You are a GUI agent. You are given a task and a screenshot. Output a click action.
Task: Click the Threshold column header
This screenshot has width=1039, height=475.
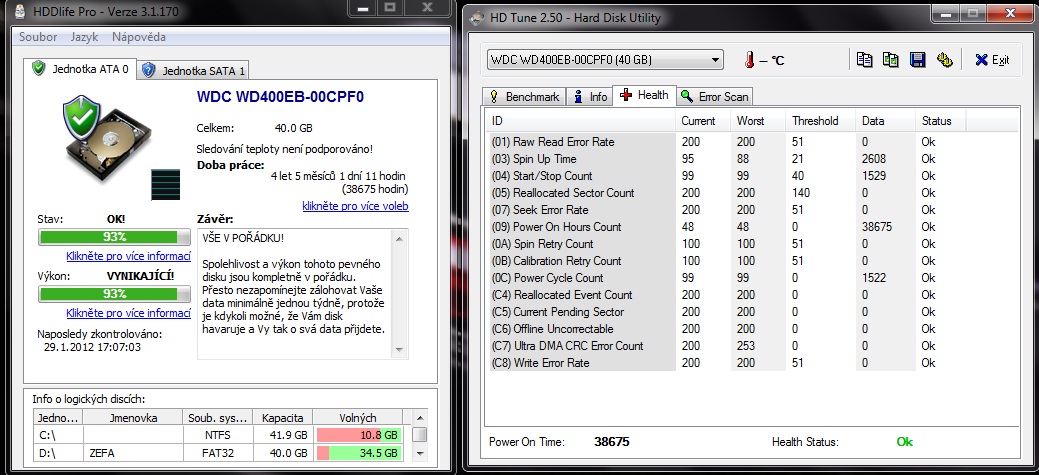pos(821,121)
